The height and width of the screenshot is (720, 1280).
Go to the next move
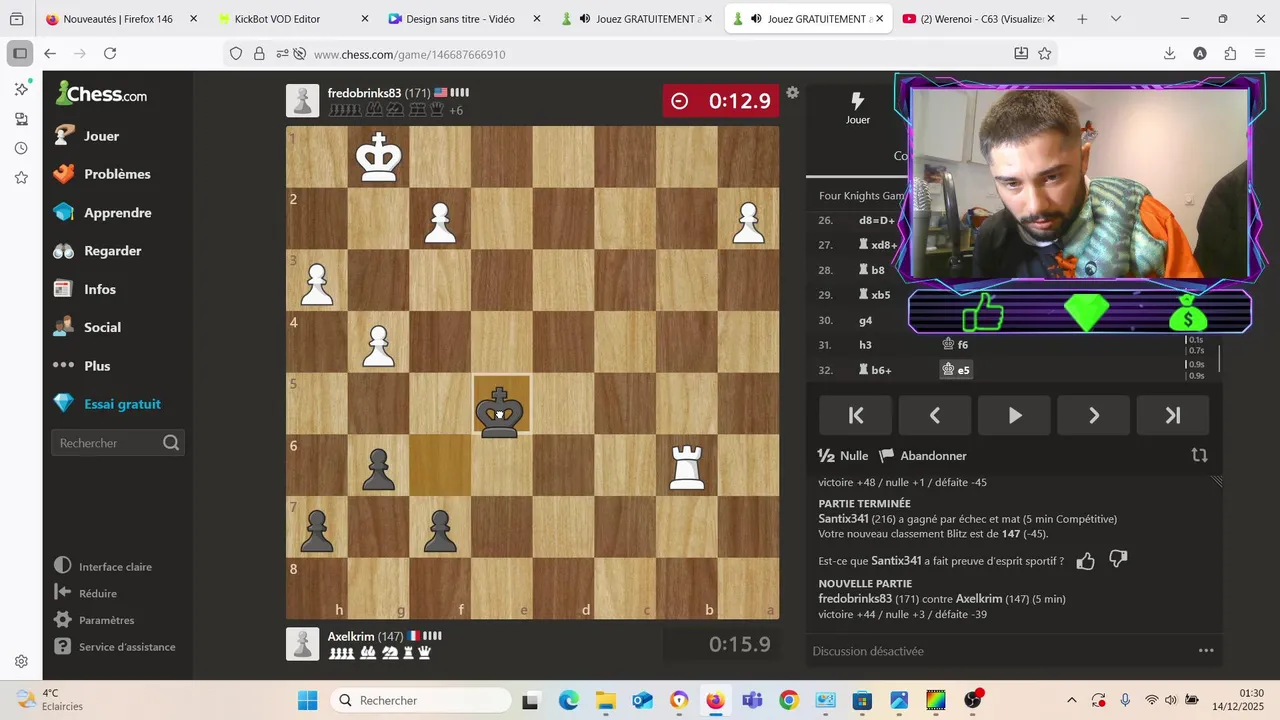pyautogui.click(x=1093, y=415)
